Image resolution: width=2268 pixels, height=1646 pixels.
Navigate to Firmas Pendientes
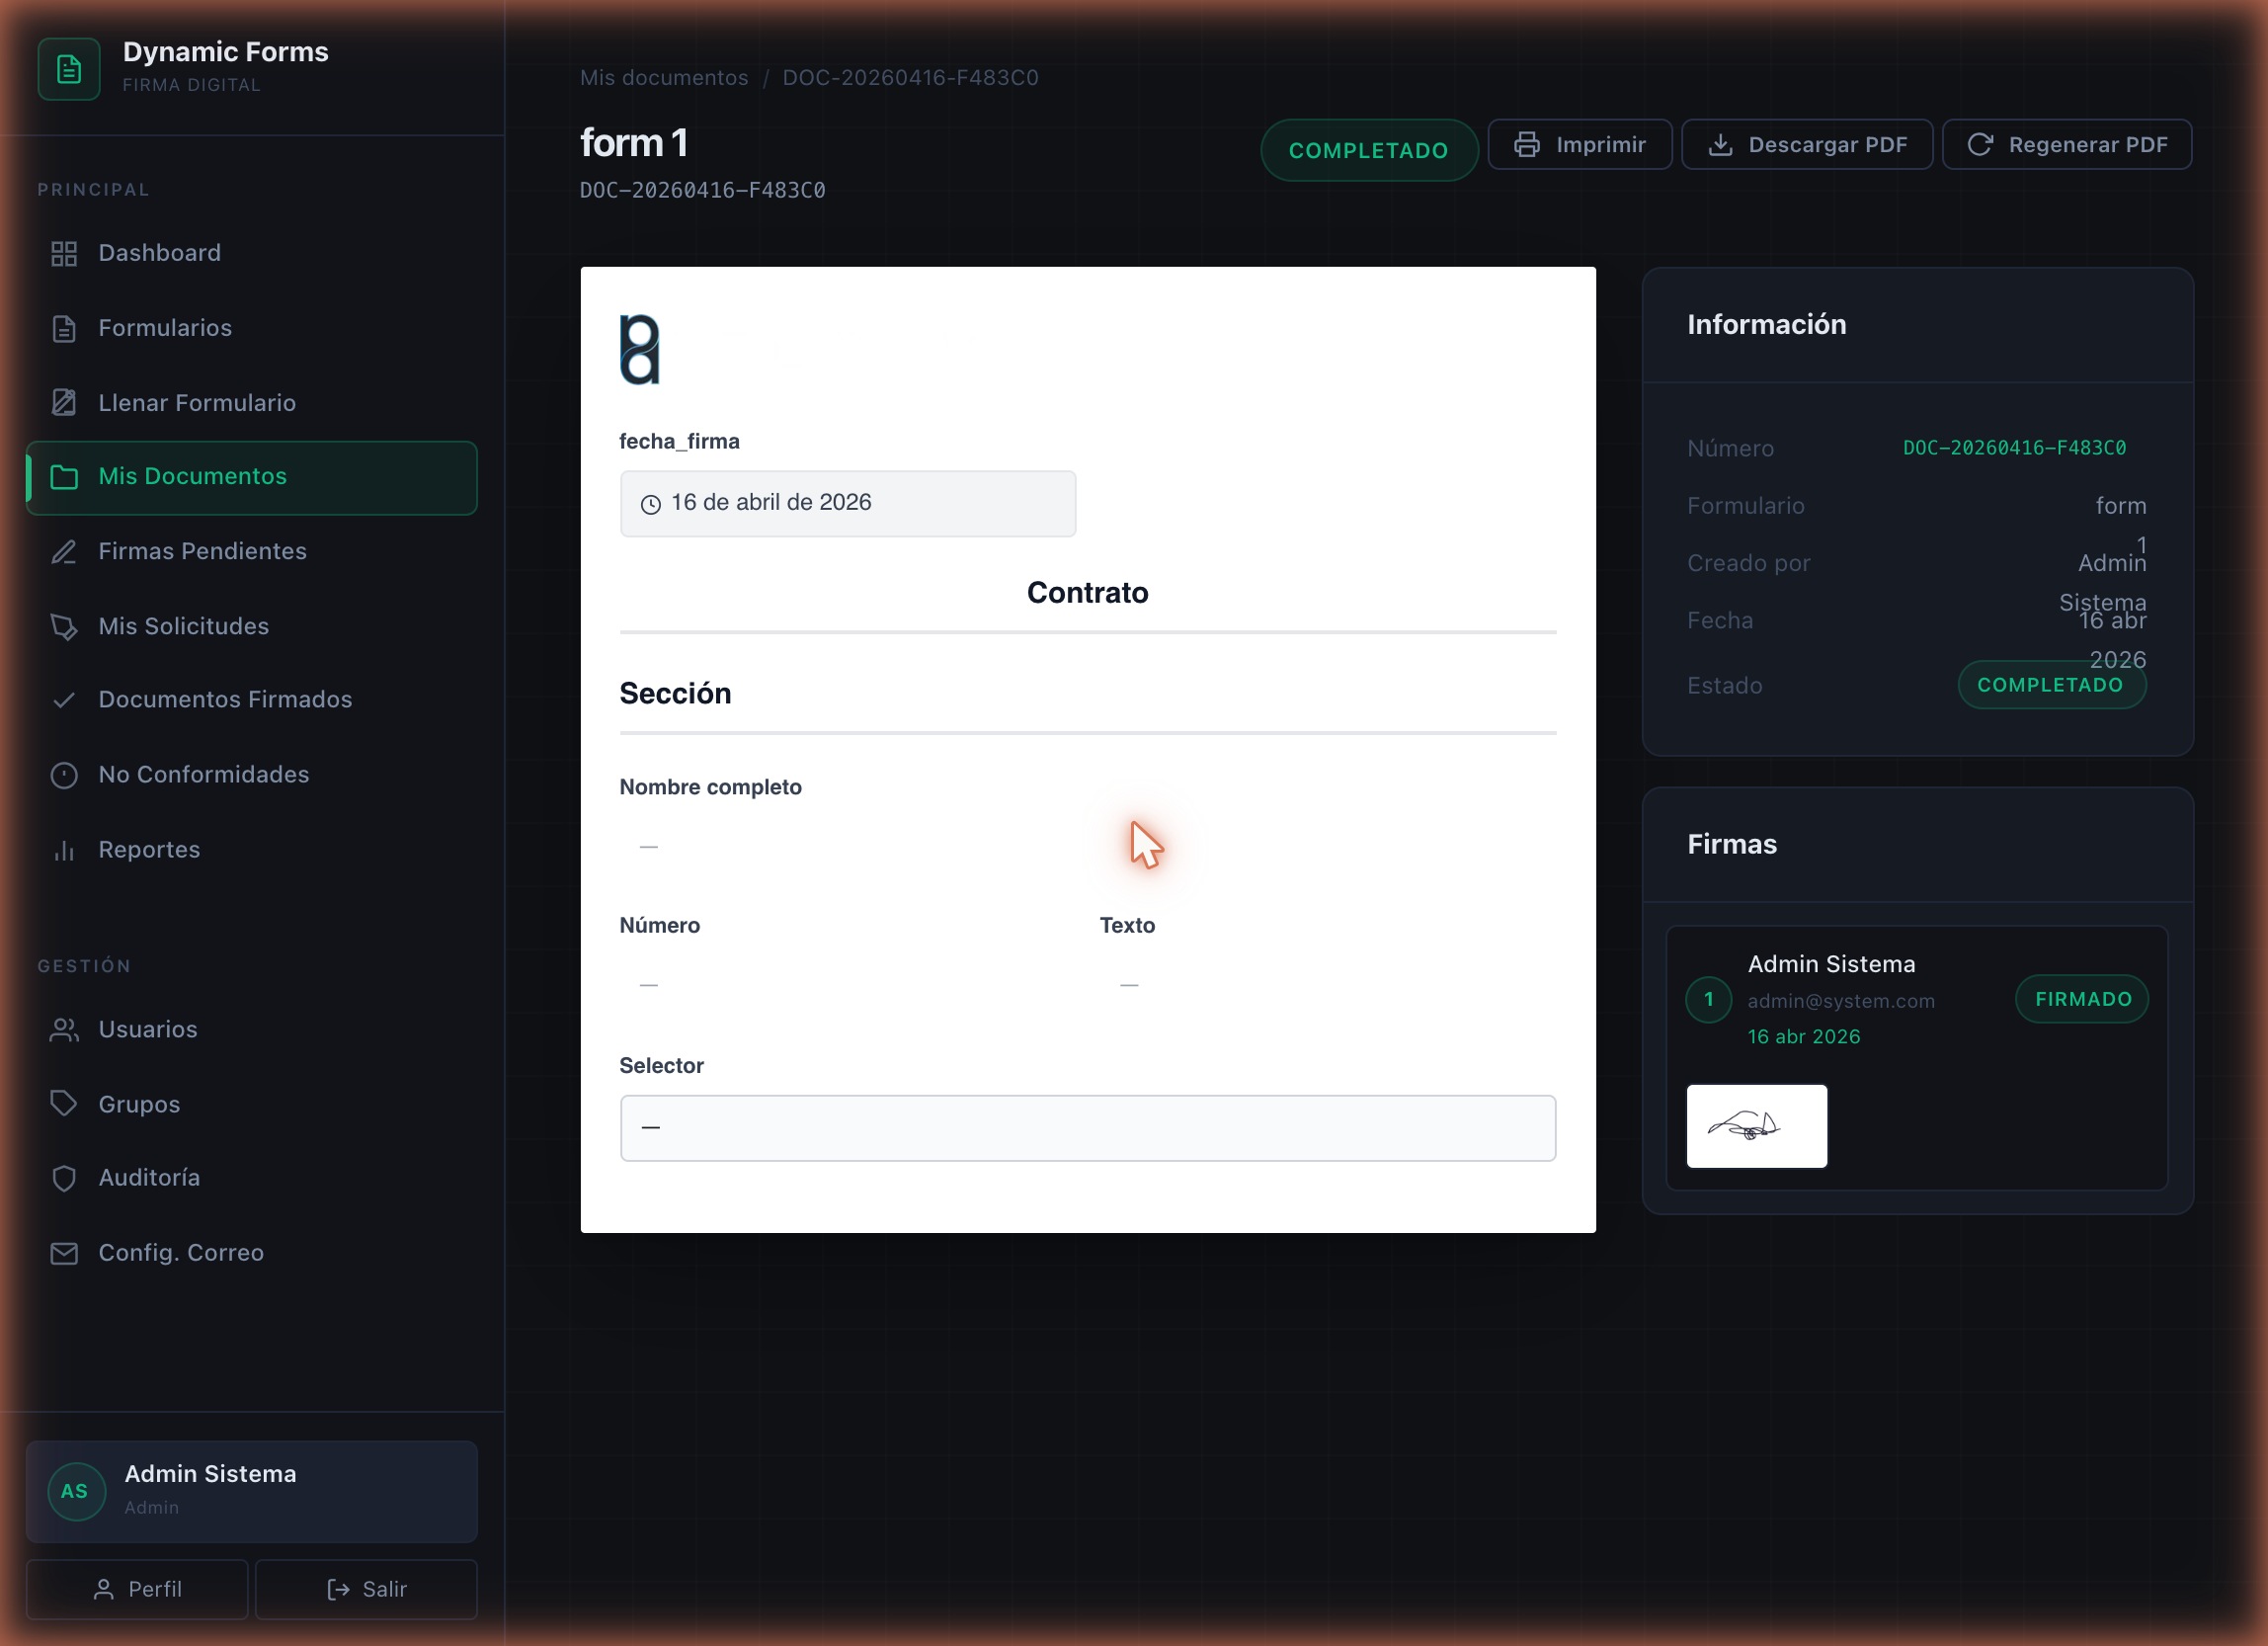252,552
